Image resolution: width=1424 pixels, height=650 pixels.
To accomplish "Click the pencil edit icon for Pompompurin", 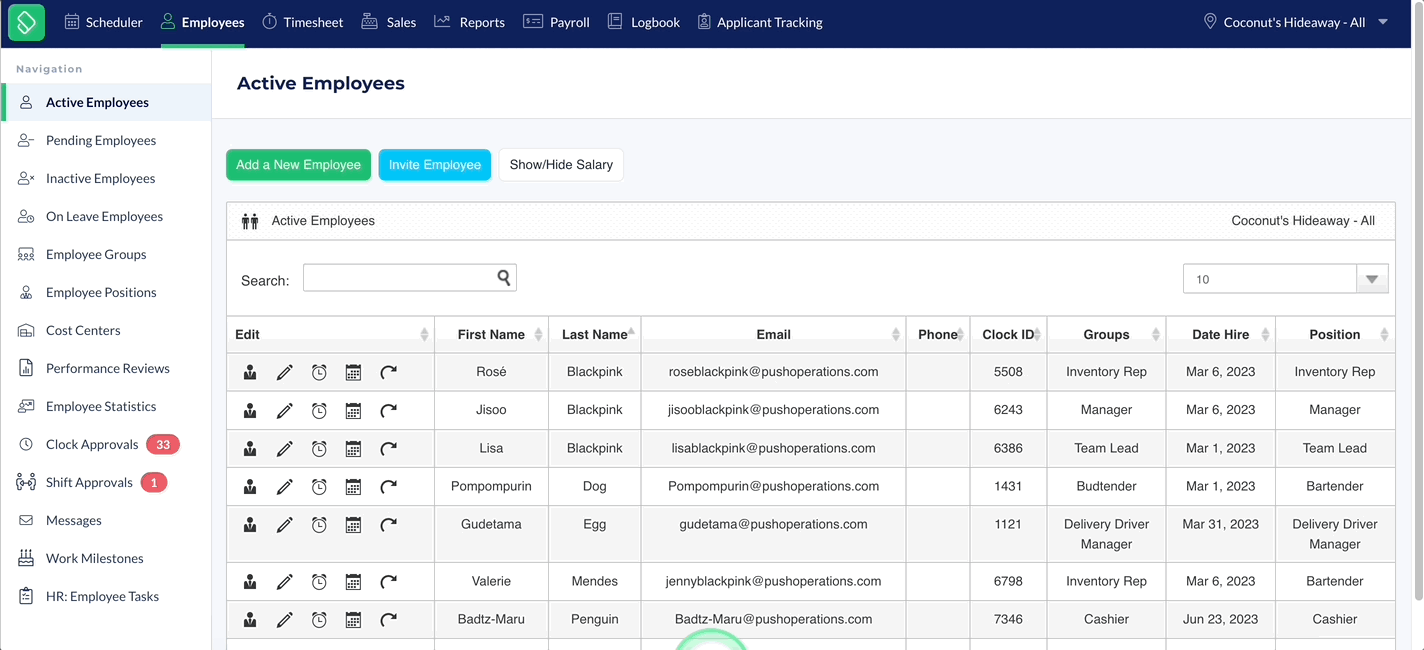I will 285,487.
